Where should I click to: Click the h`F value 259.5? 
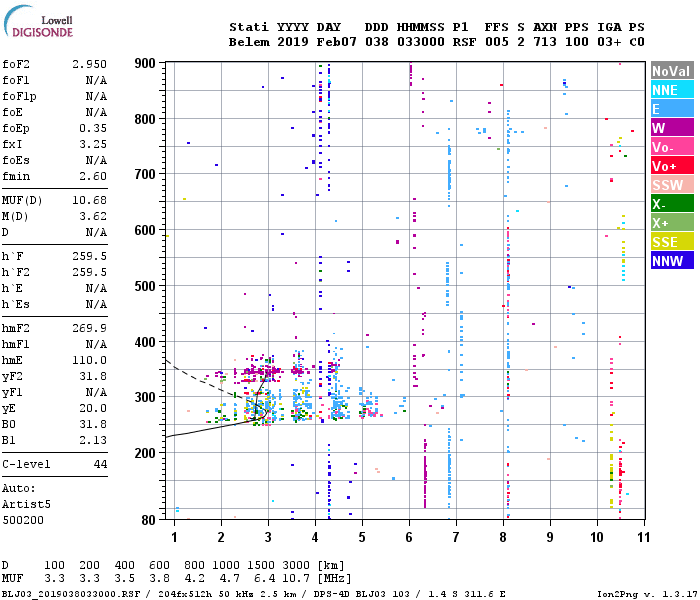[90, 256]
